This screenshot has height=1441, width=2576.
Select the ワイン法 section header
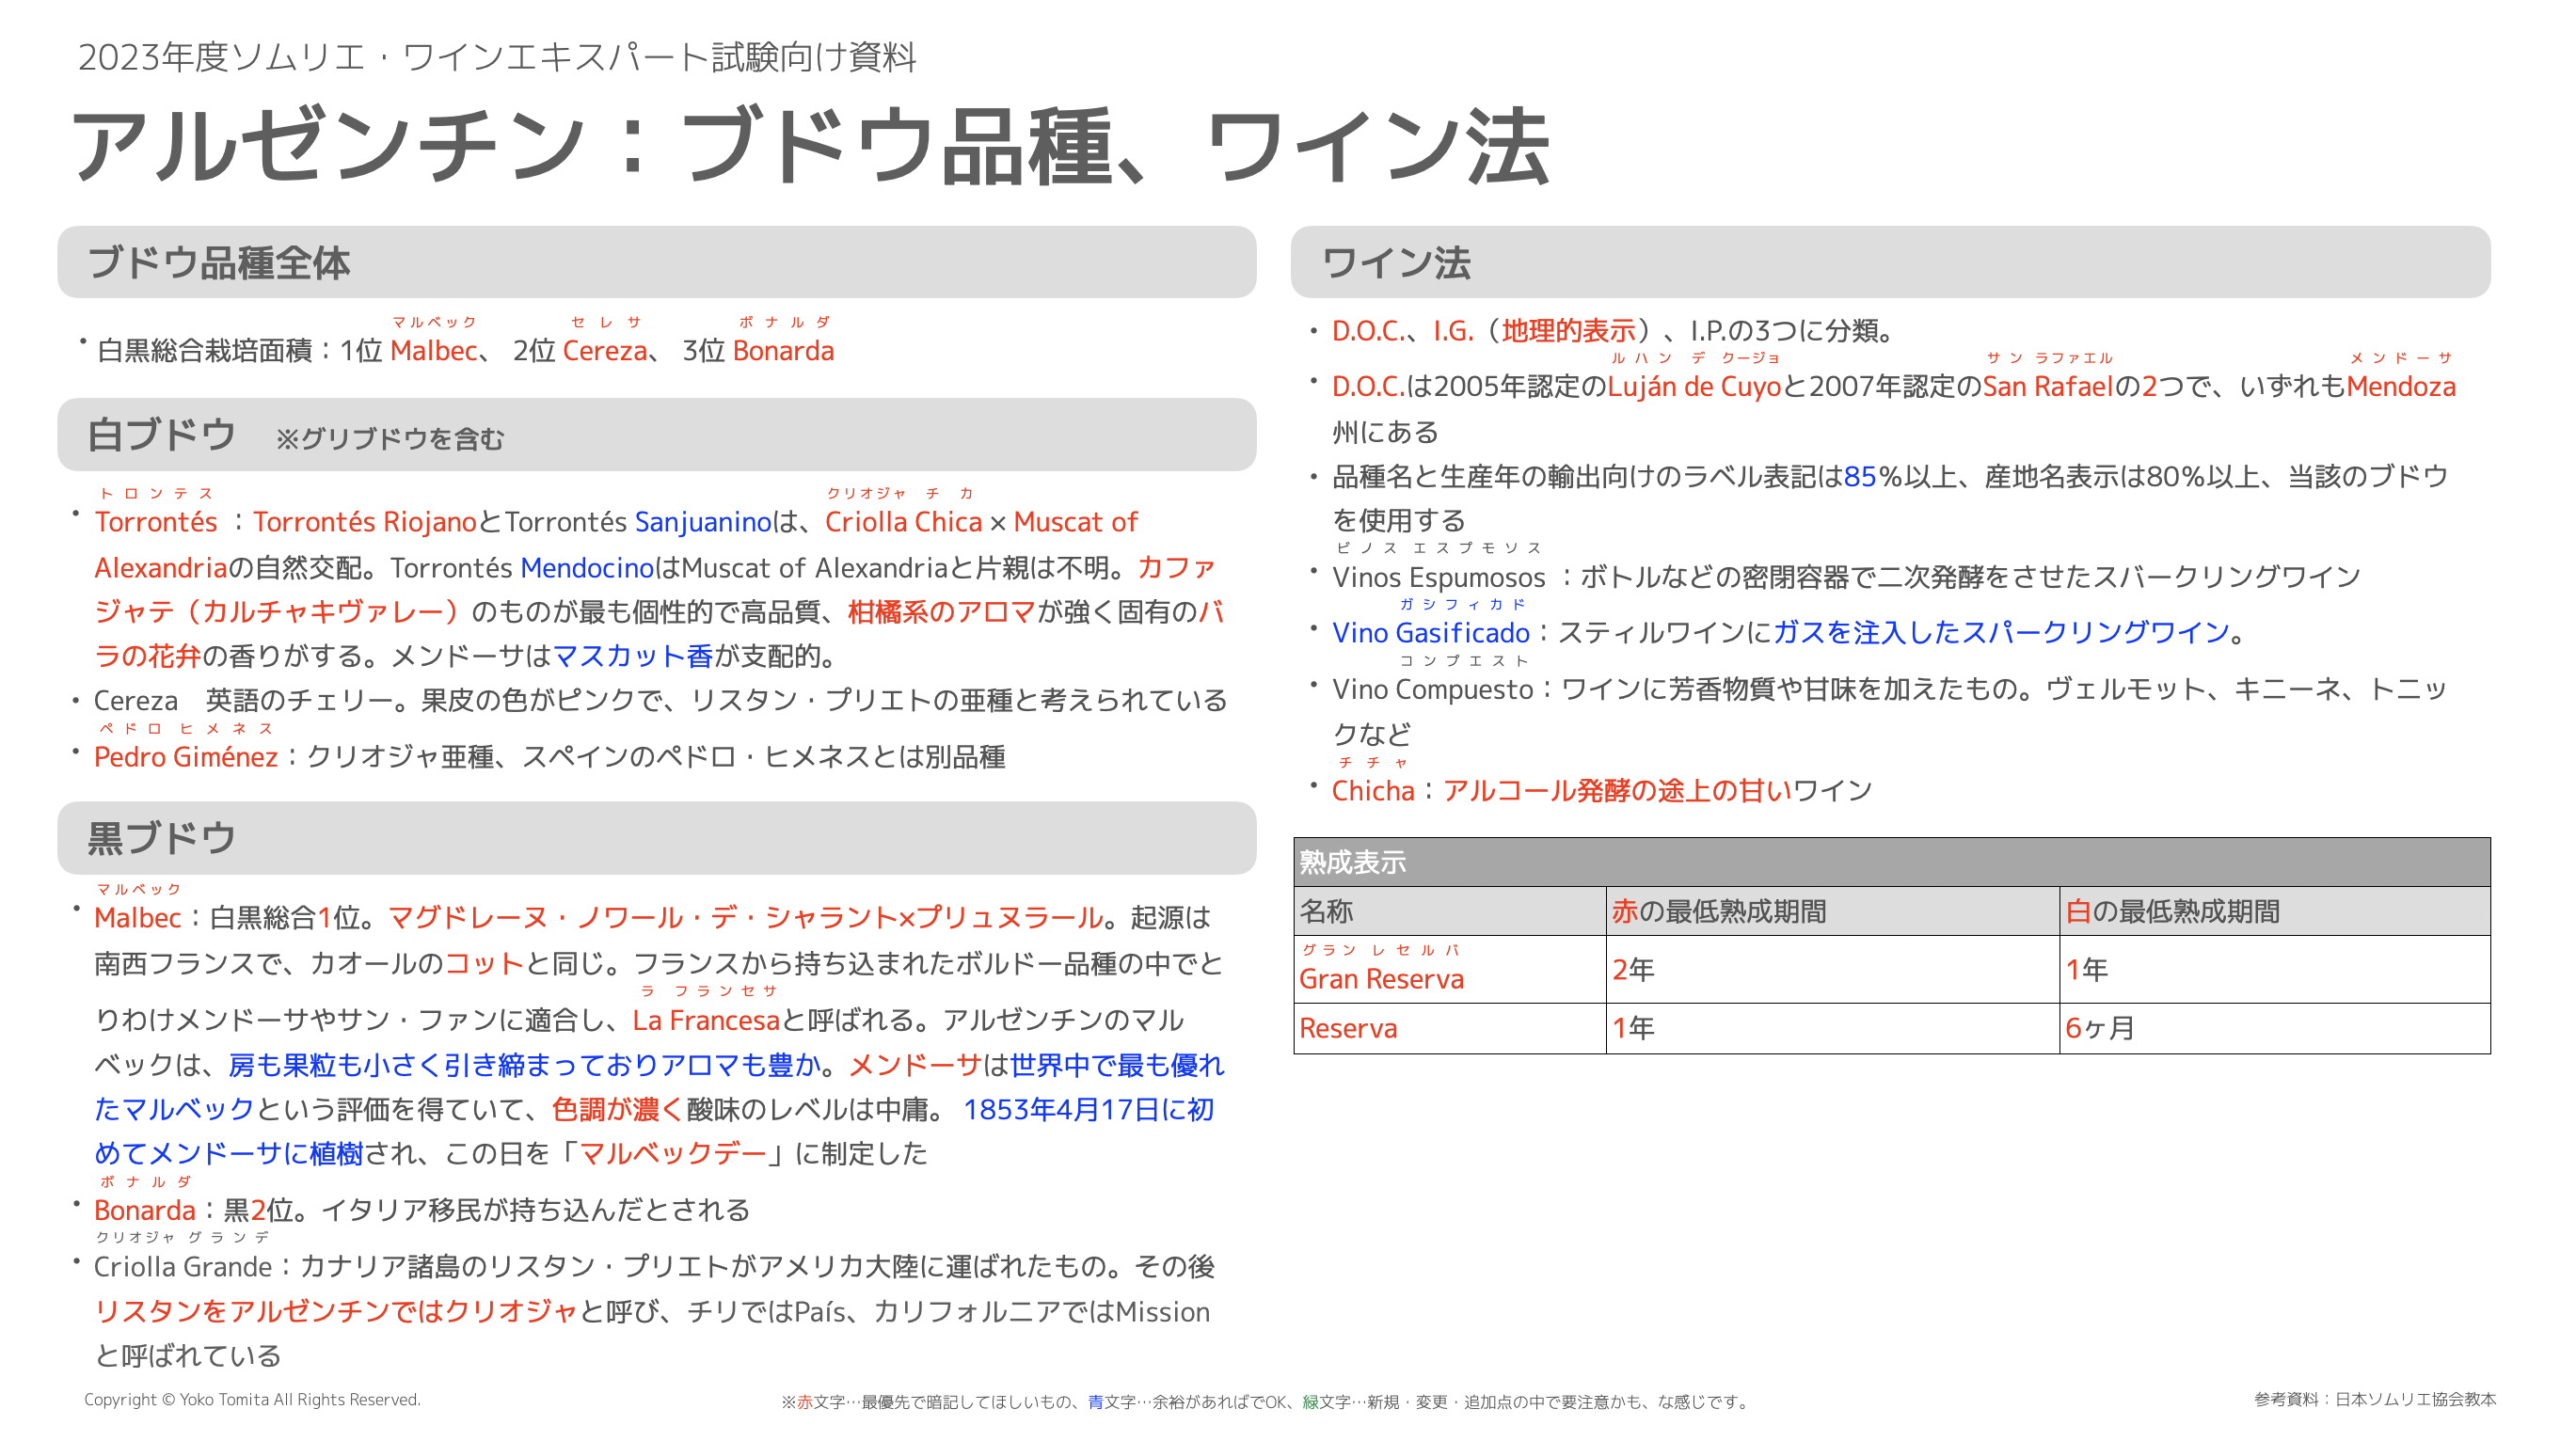point(1890,262)
